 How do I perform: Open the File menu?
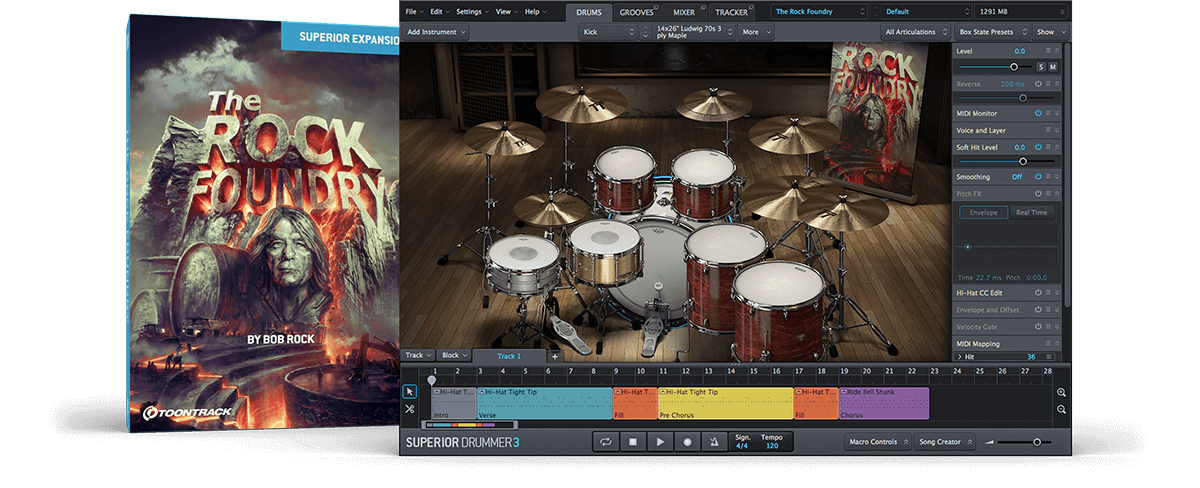(x=413, y=12)
